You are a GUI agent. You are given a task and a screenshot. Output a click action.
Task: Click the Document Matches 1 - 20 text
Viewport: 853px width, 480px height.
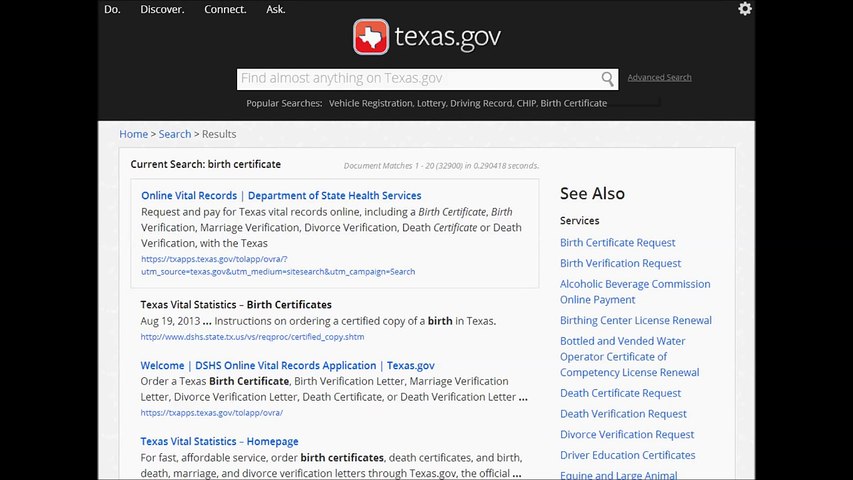(x=441, y=166)
